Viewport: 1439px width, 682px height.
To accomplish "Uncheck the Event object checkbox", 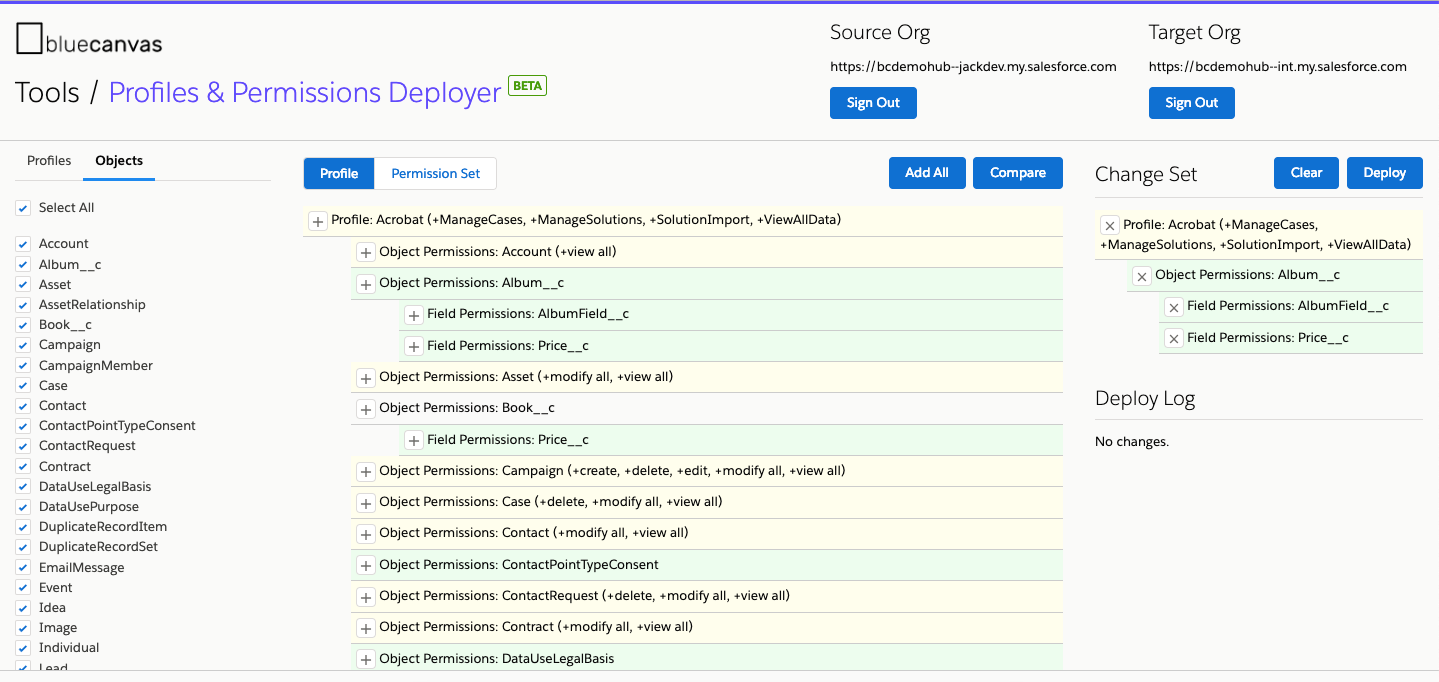I will 23,588.
